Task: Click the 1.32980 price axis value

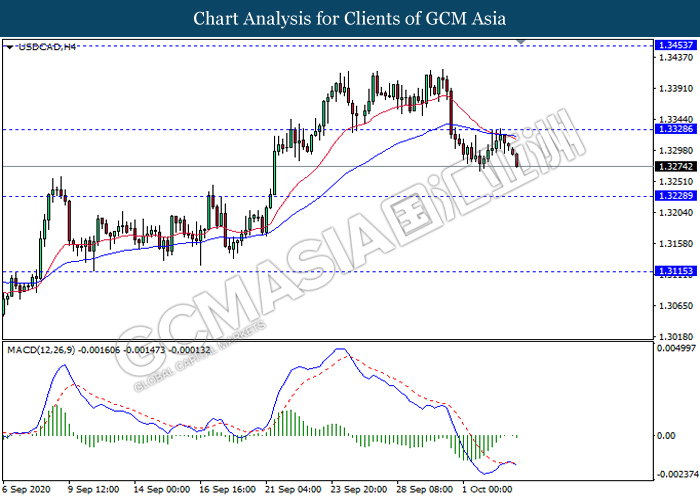Action: pyautogui.click(x=676, y=150)
